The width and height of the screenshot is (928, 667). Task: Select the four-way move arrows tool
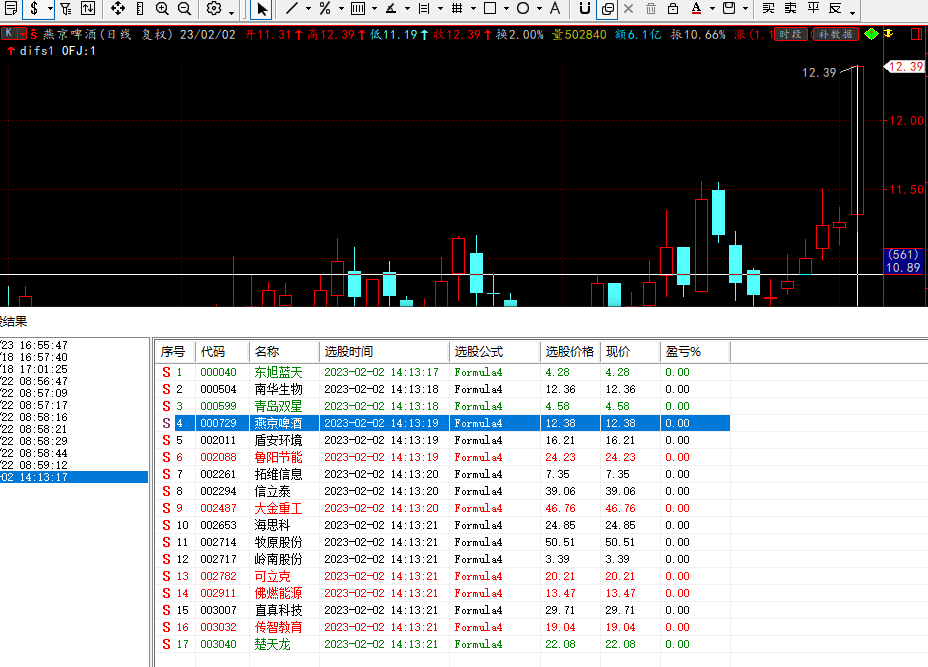117,8
